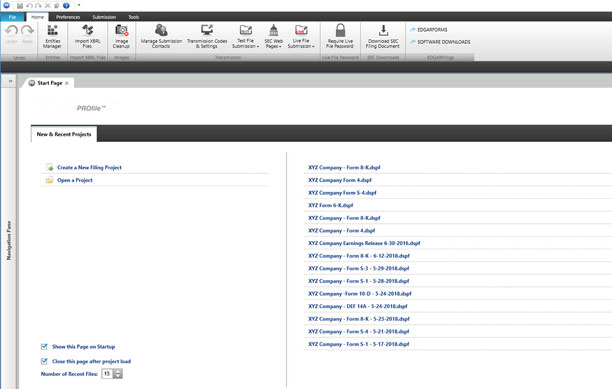Toggle Require Live File Password lock

pos(340,36)
